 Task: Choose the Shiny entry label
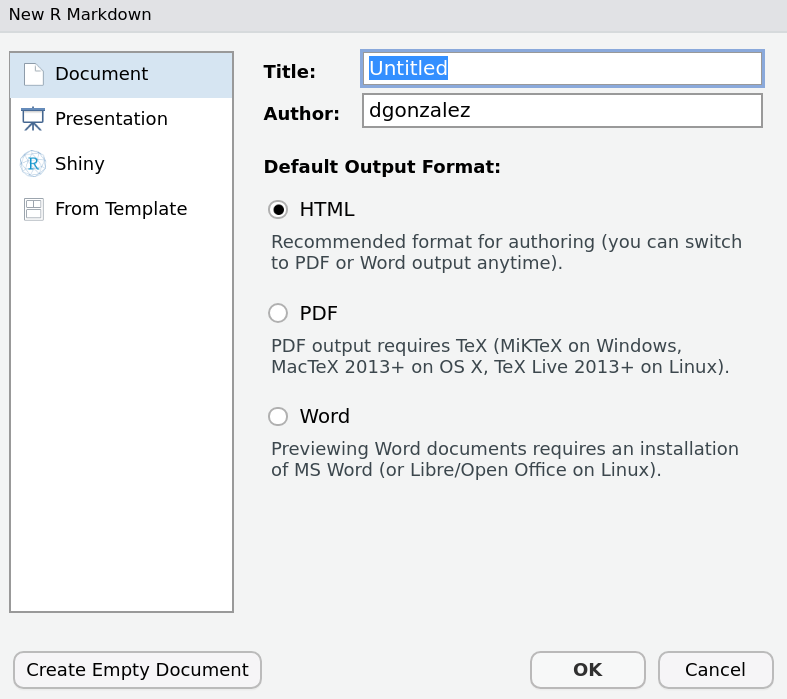point(80,164)
